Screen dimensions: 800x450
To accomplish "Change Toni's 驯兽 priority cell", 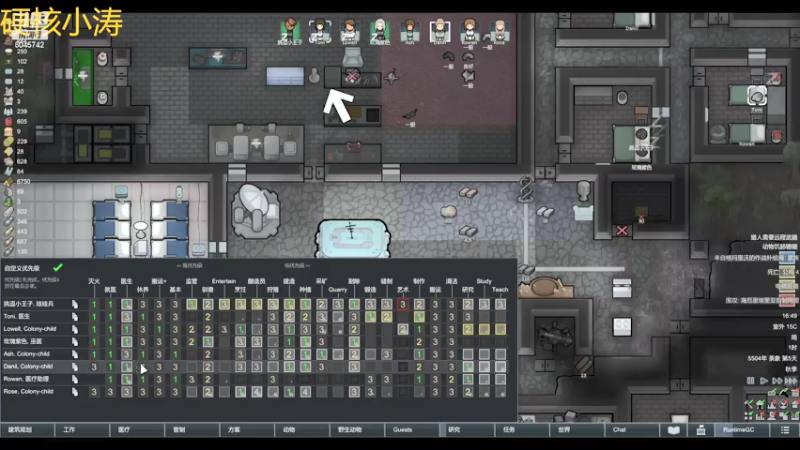I will click(208, 317).
